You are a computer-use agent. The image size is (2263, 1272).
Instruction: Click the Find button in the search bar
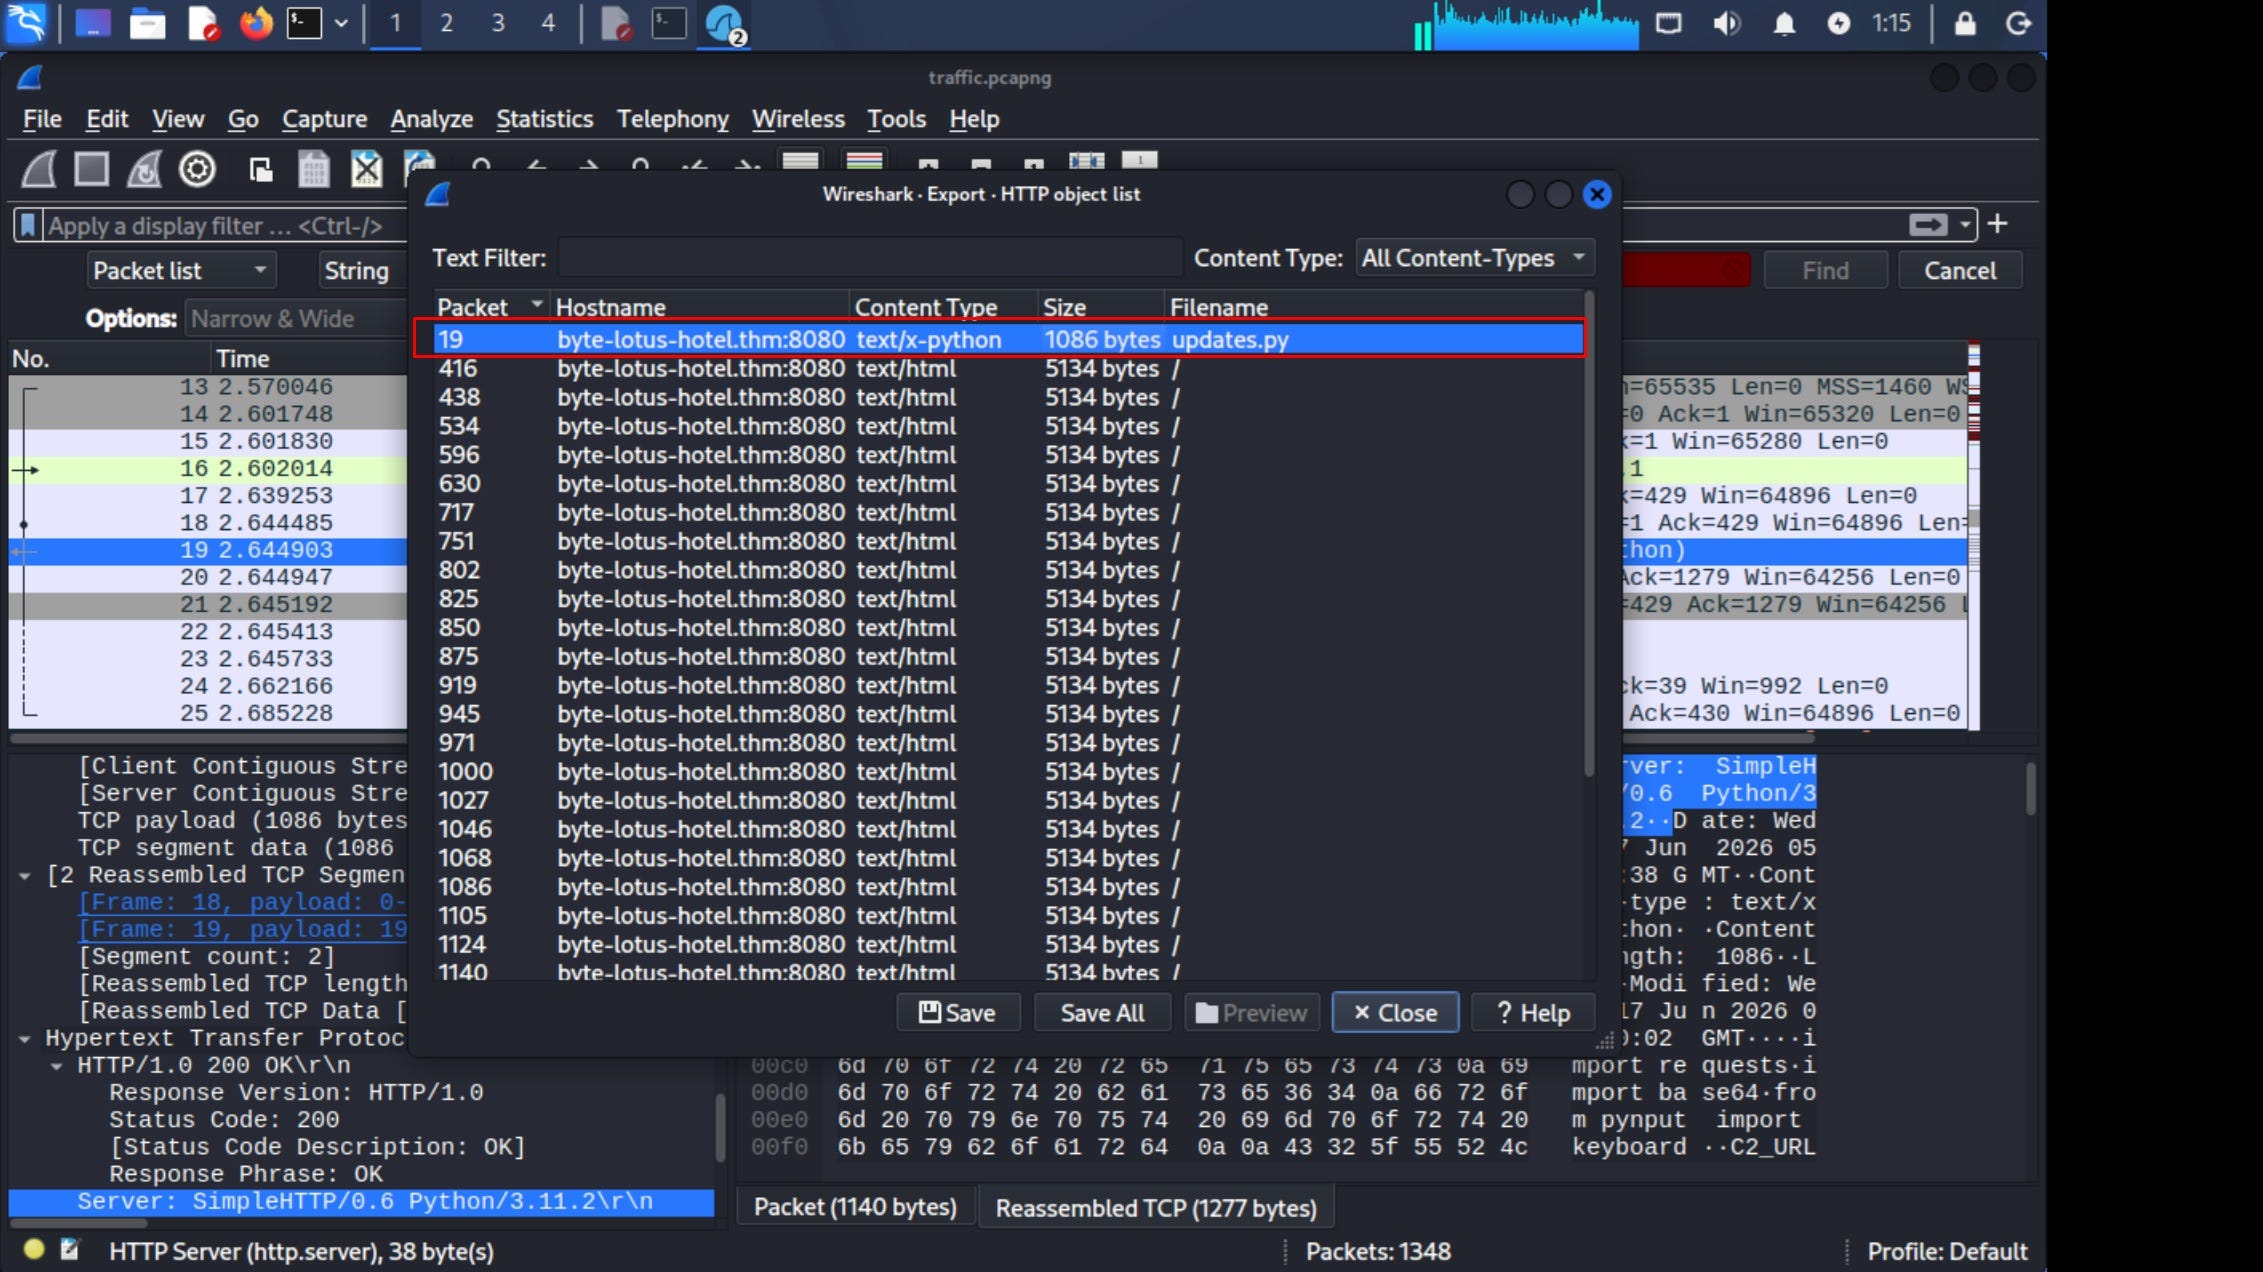click(x=1825, y=271)
